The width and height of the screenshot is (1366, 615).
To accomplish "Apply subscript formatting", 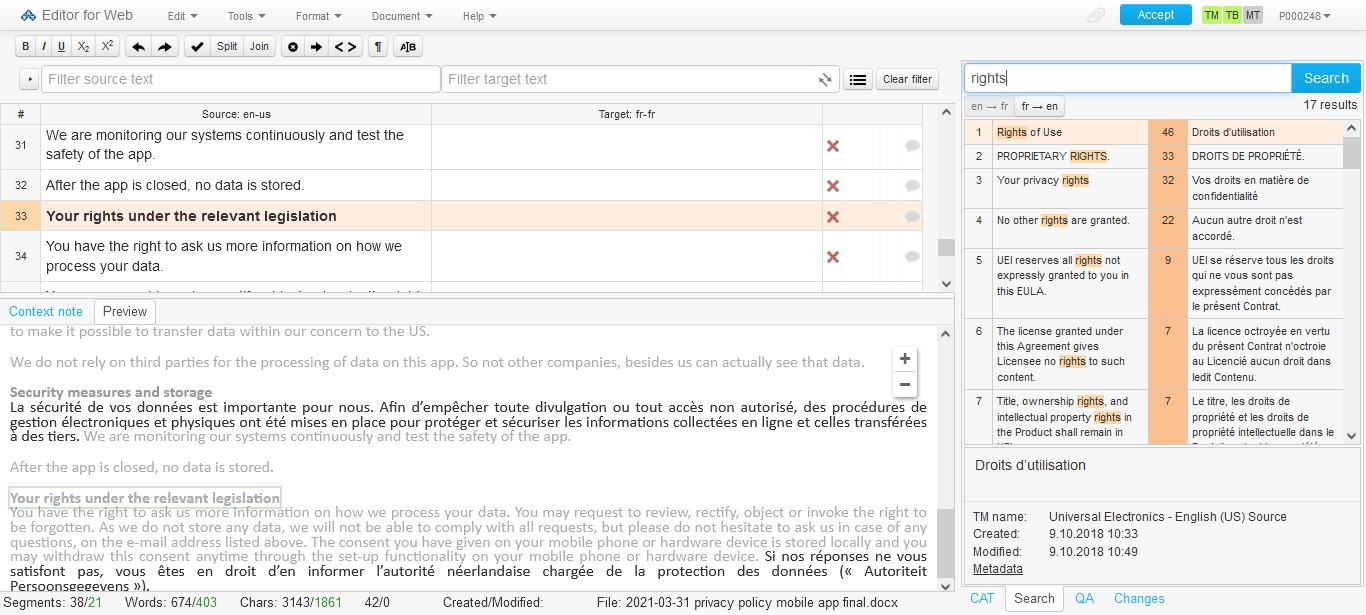I will [x=82, y=46].
